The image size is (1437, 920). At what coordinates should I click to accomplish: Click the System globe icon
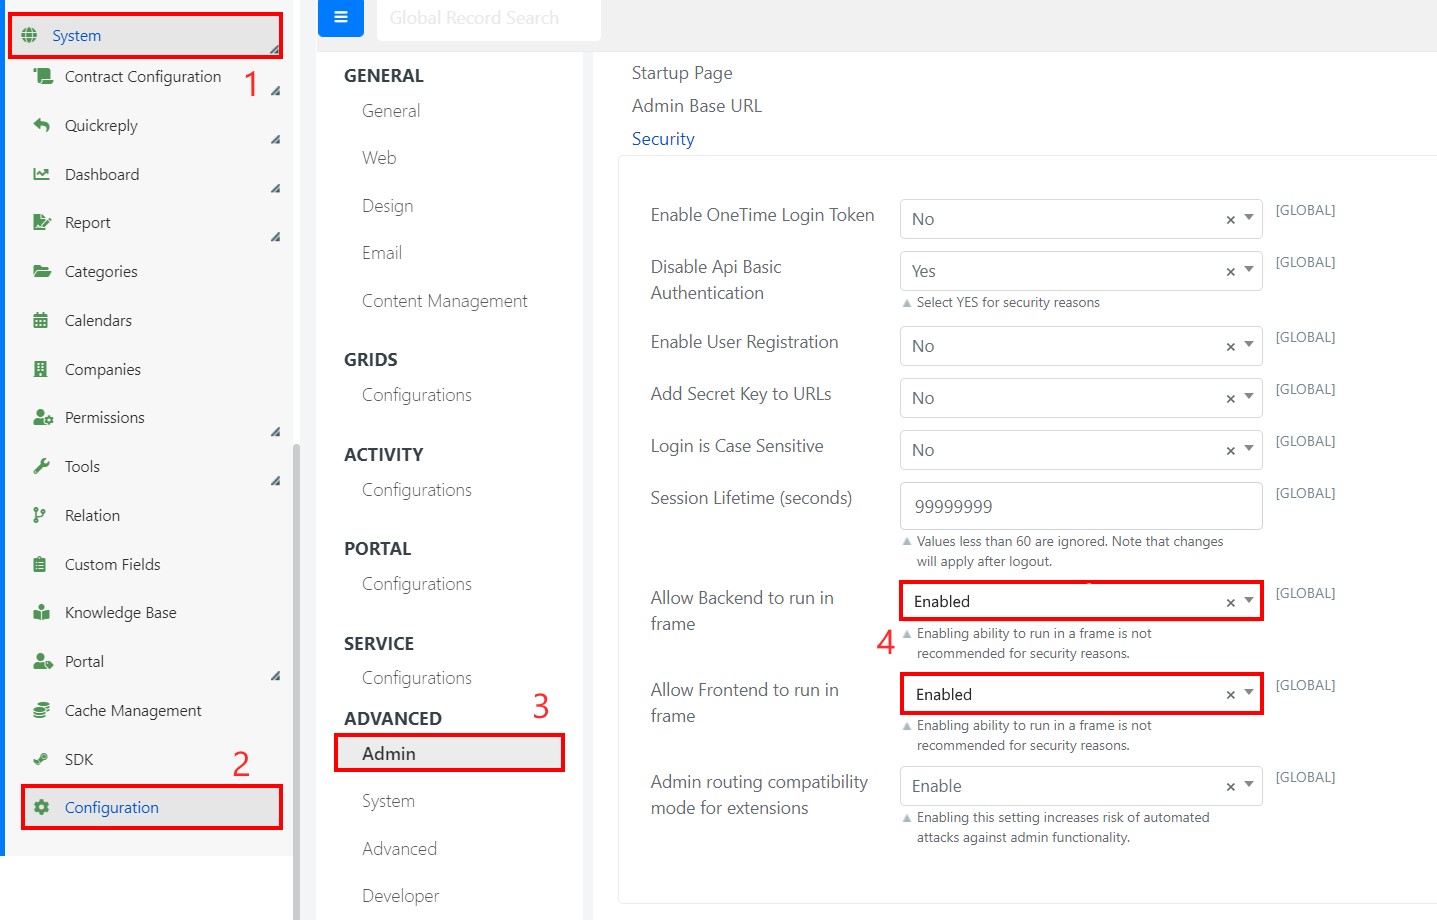(30, 36)
